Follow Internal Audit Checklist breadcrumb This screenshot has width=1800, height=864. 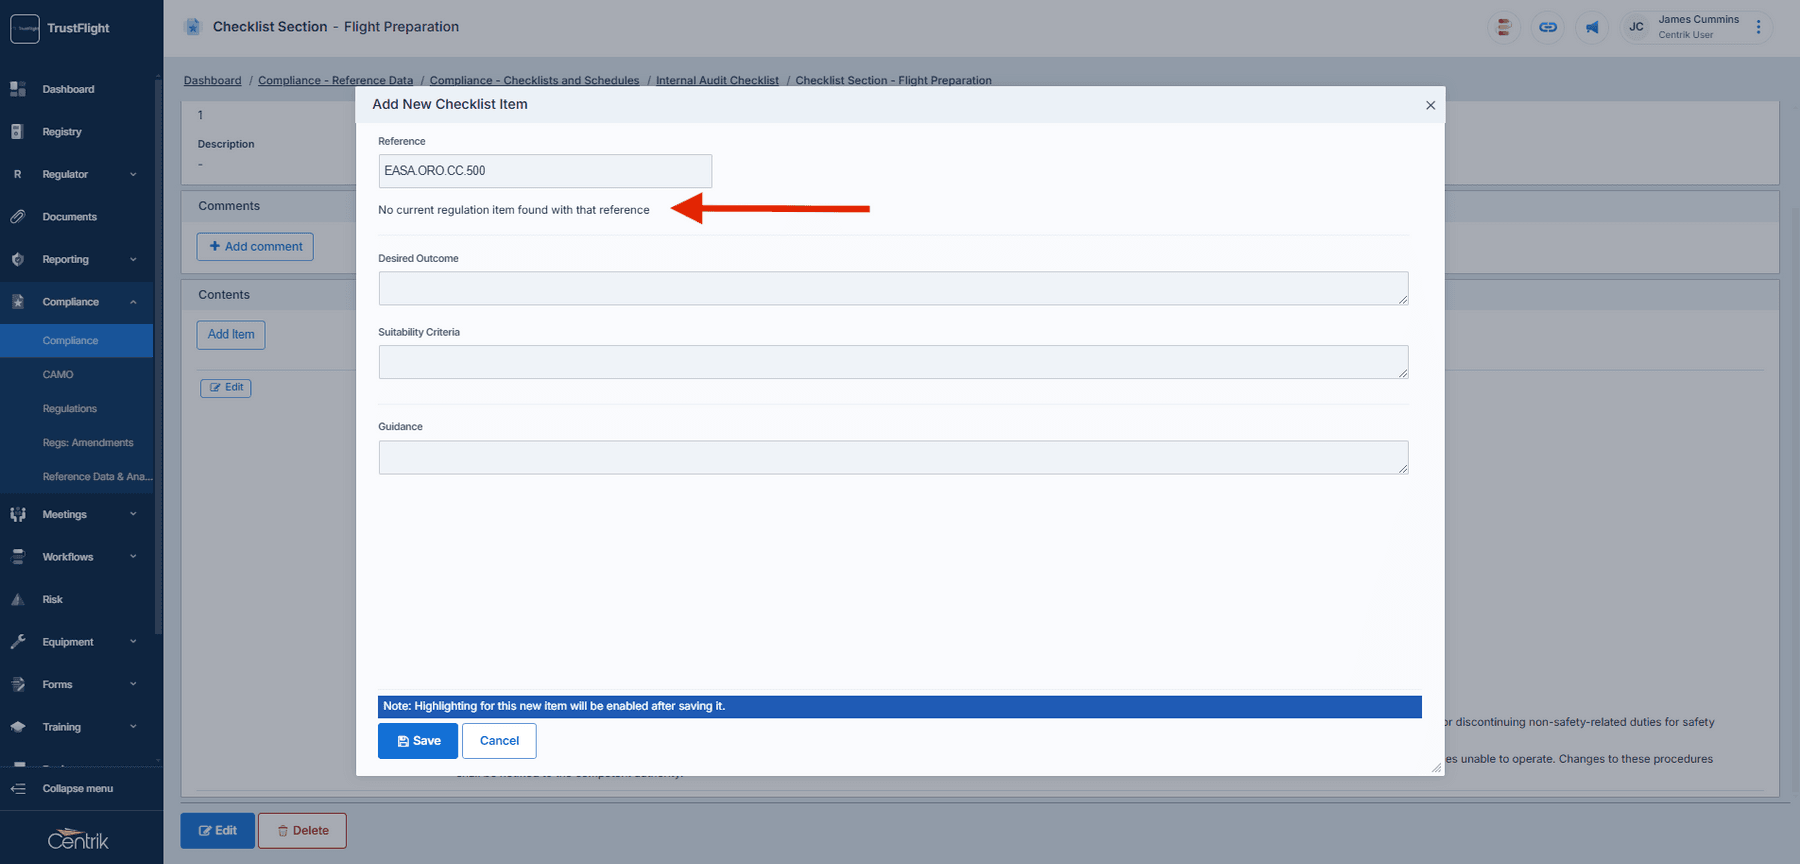click(x=717, y=81)
